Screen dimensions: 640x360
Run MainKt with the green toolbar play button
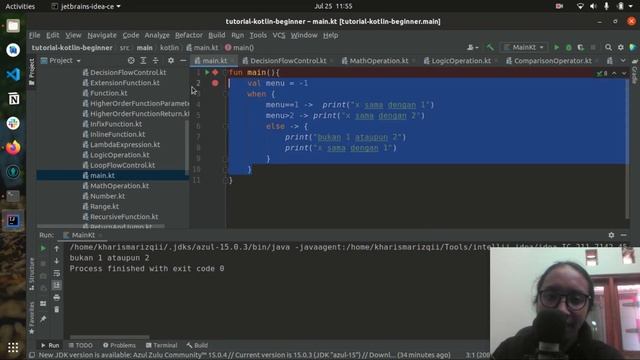[556, 47]
